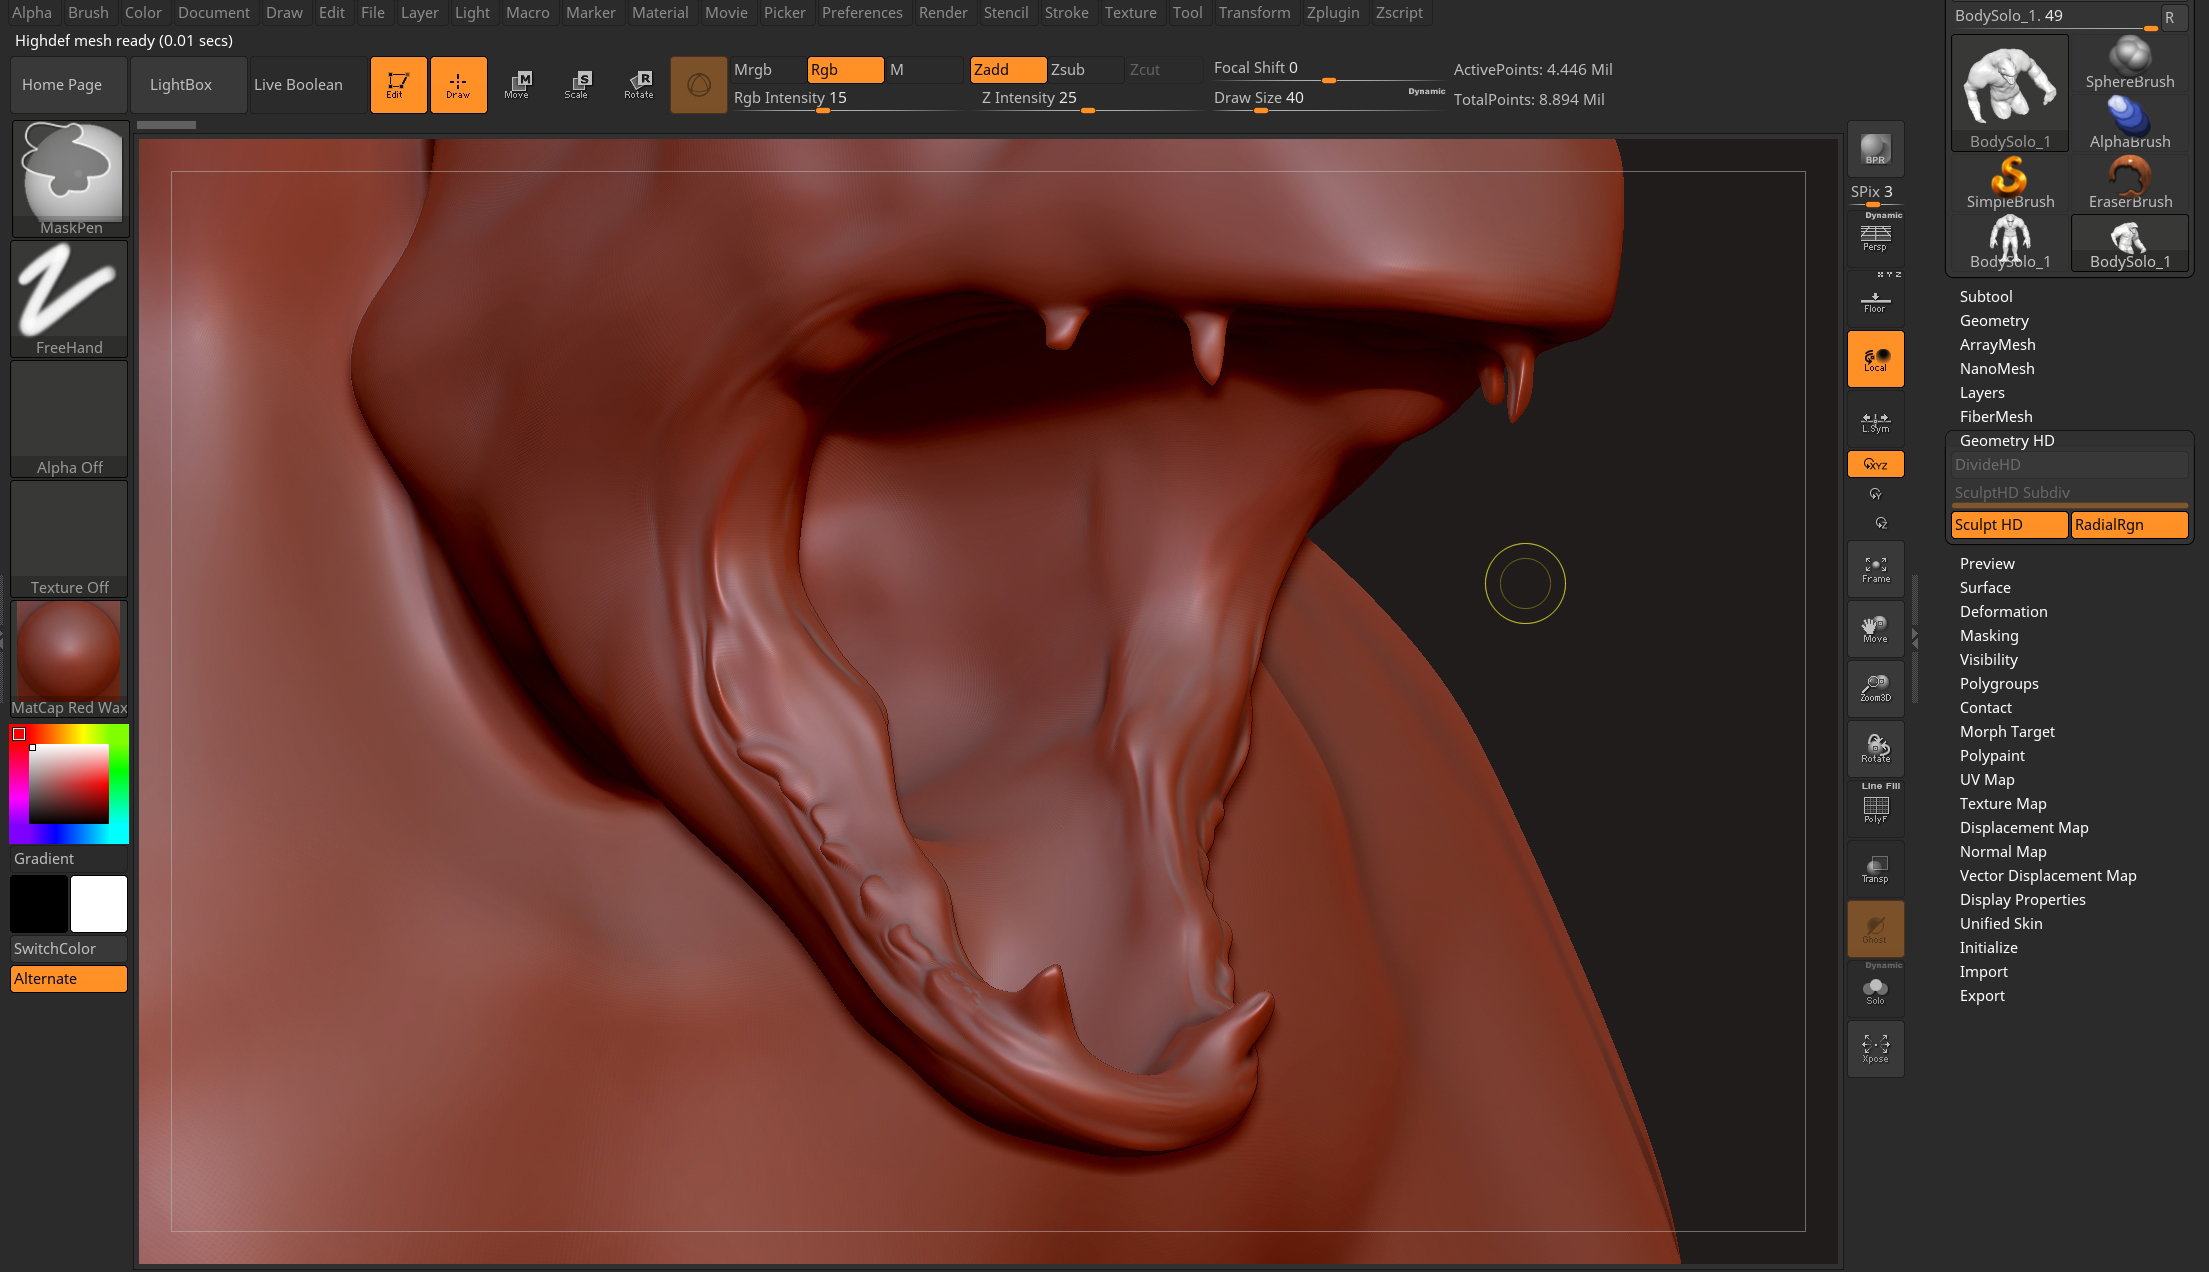Image resolution: width=2209 pixels, height=1272 pixels.
Task: Click right-shelf Move view icon
Action: (1875, 629)
